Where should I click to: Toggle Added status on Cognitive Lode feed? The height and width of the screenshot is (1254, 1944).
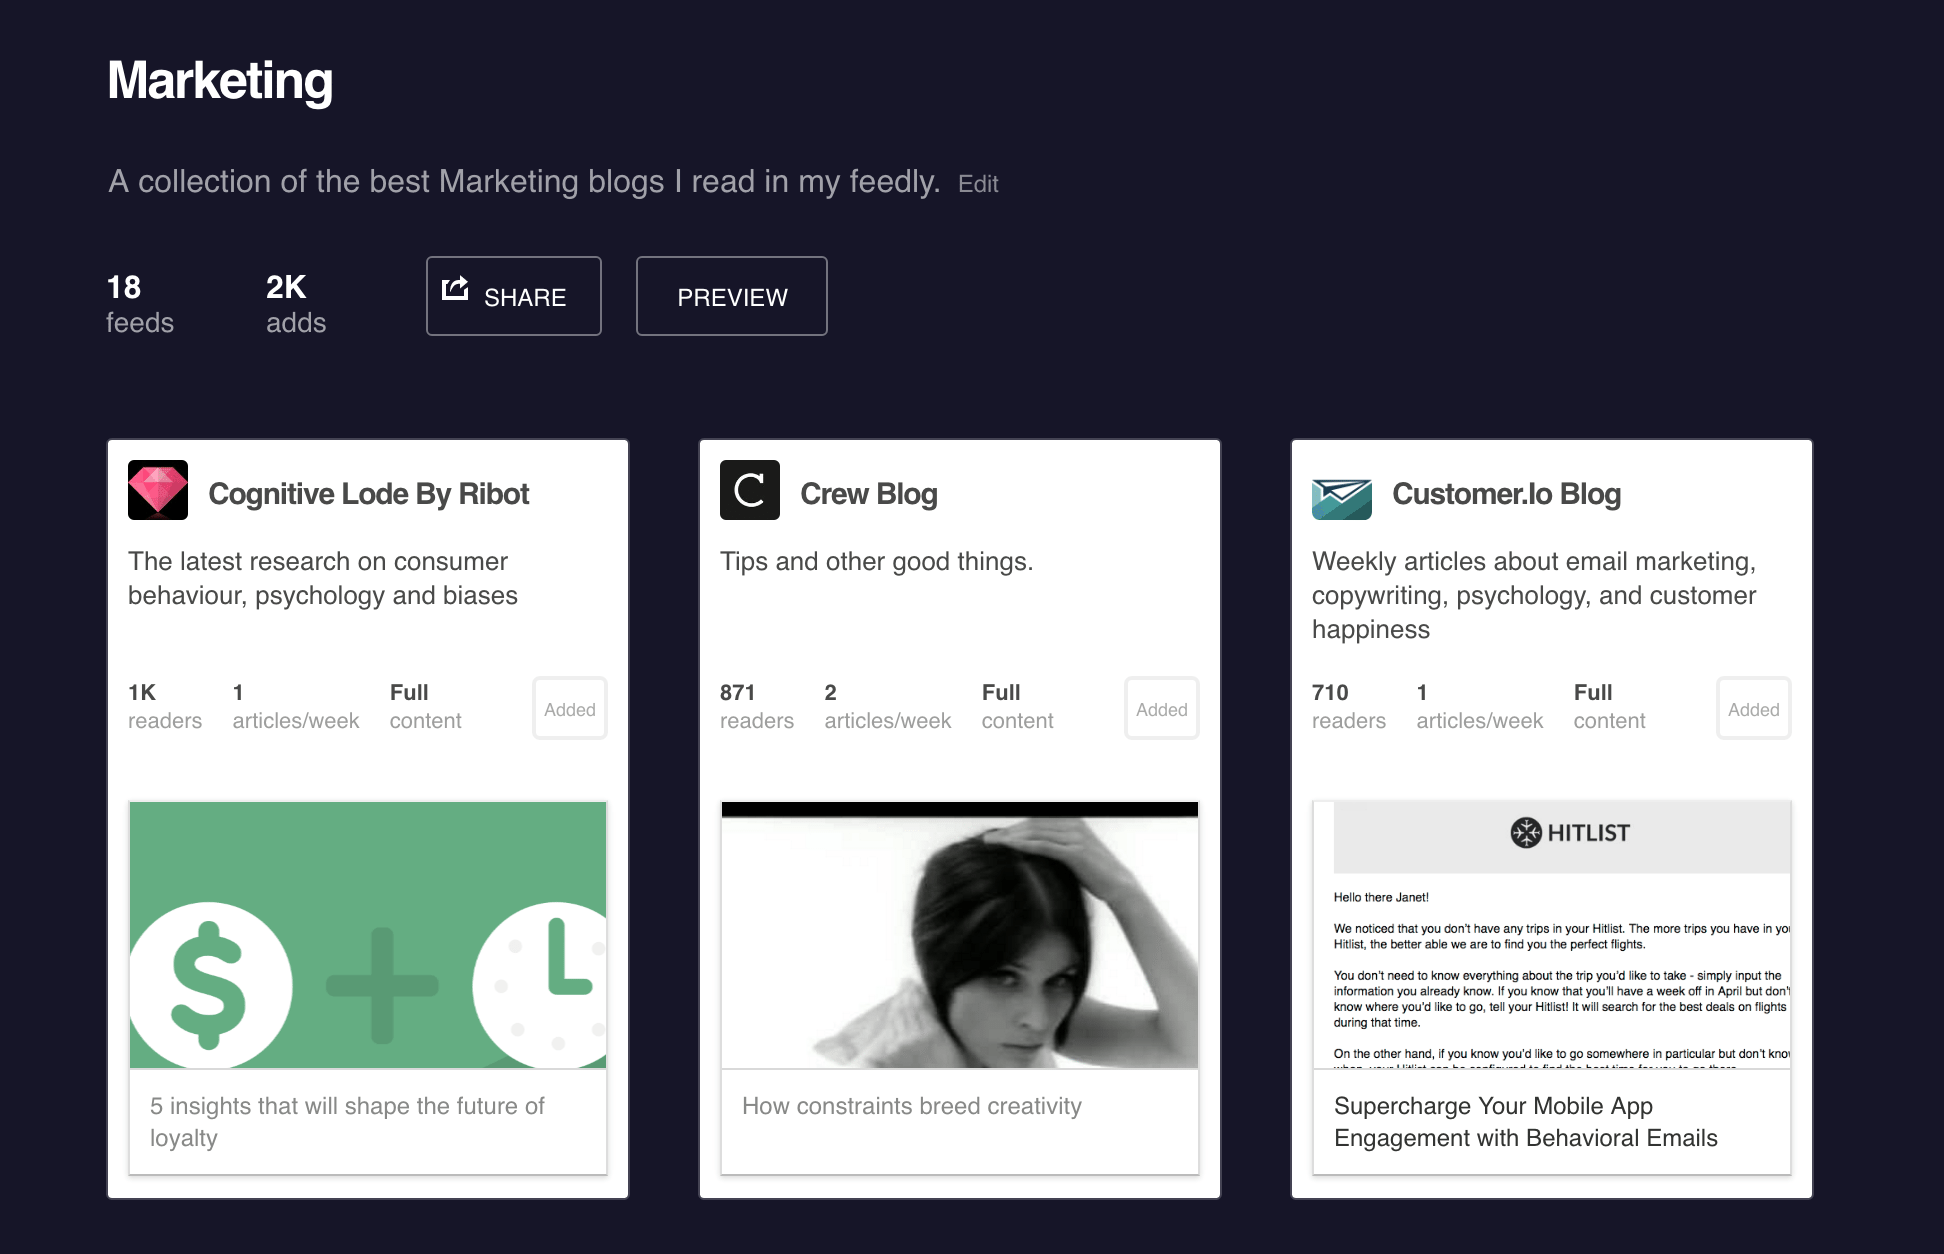pos(568,707)
